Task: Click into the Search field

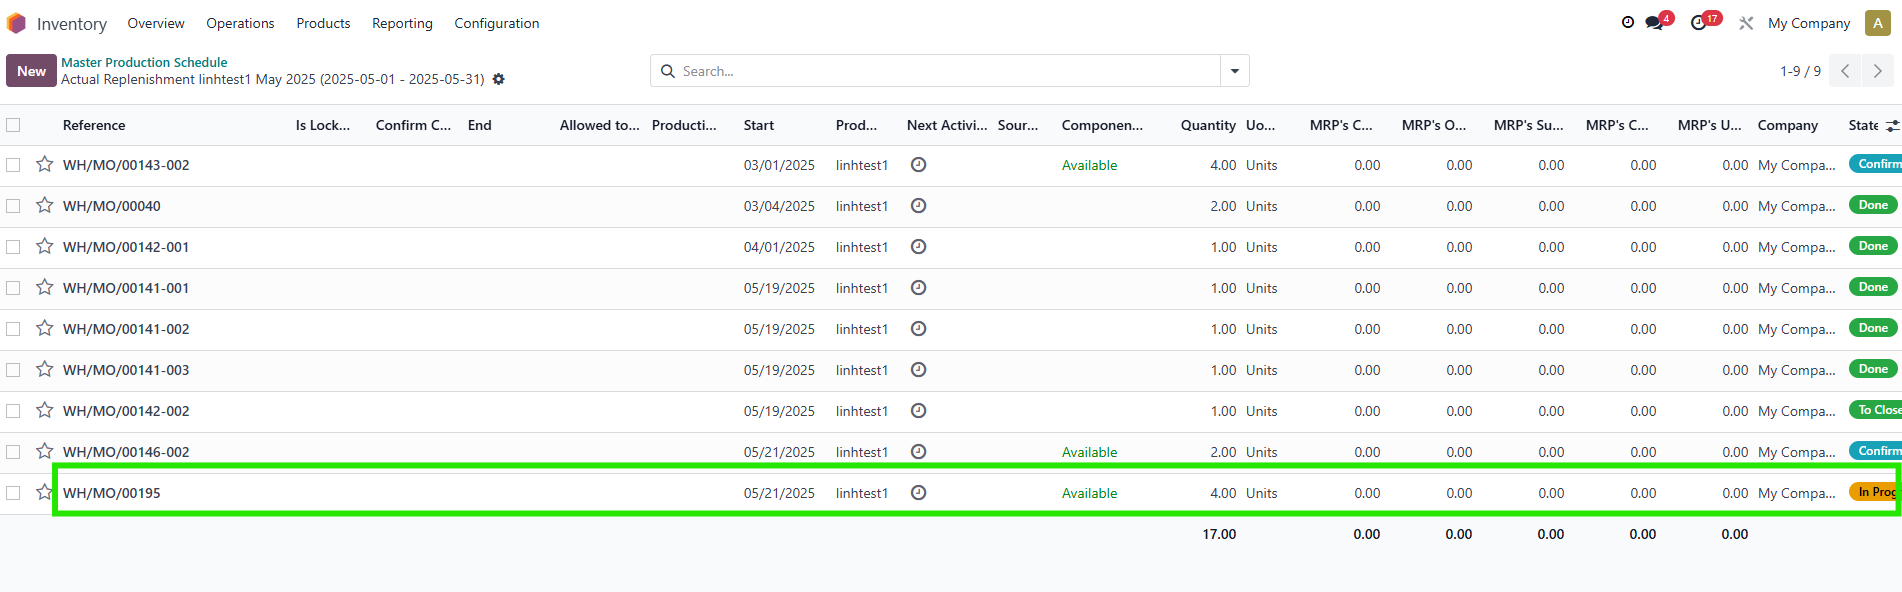Action: pos(940,71)
